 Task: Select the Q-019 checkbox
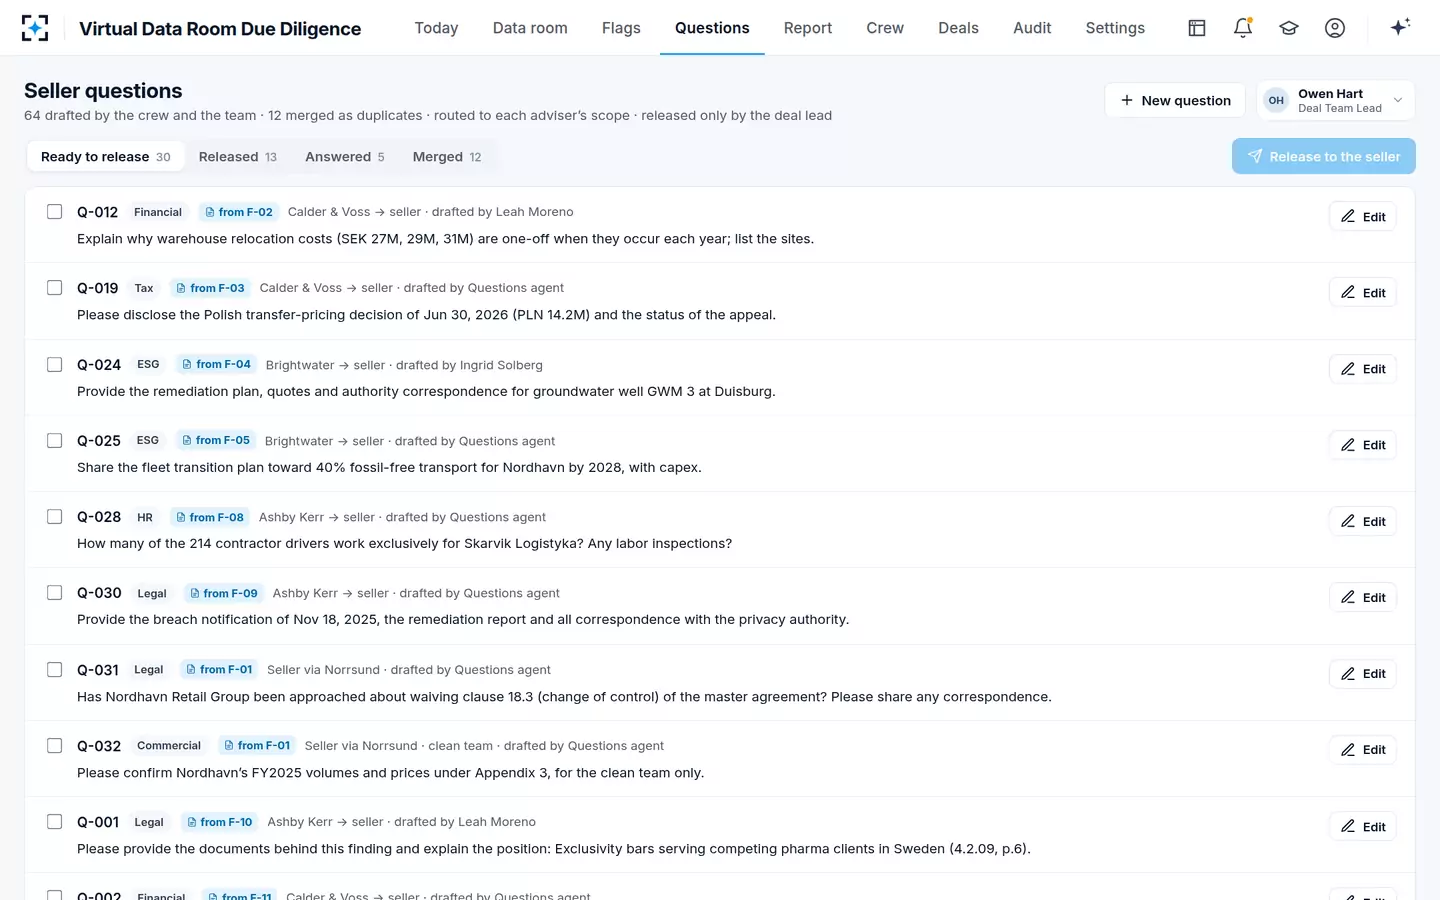(55, 288)
